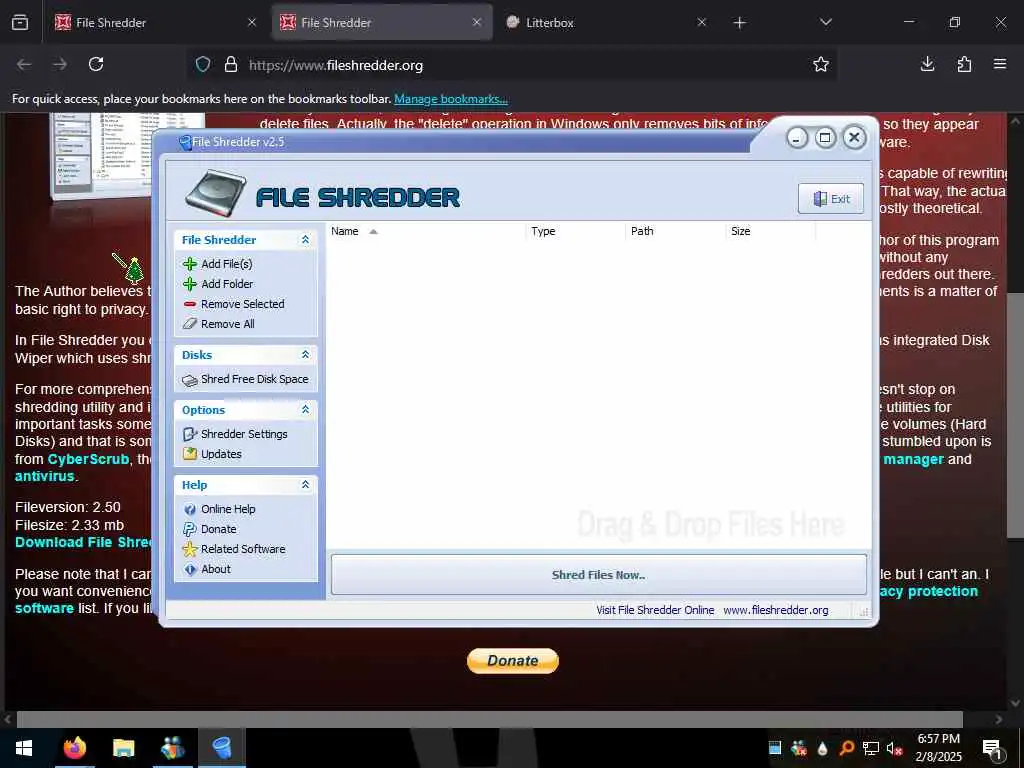This screenshot has height=768, width=1024.
Task: Click the Remove All eraser icon
Action: click(x=189, y=324)
